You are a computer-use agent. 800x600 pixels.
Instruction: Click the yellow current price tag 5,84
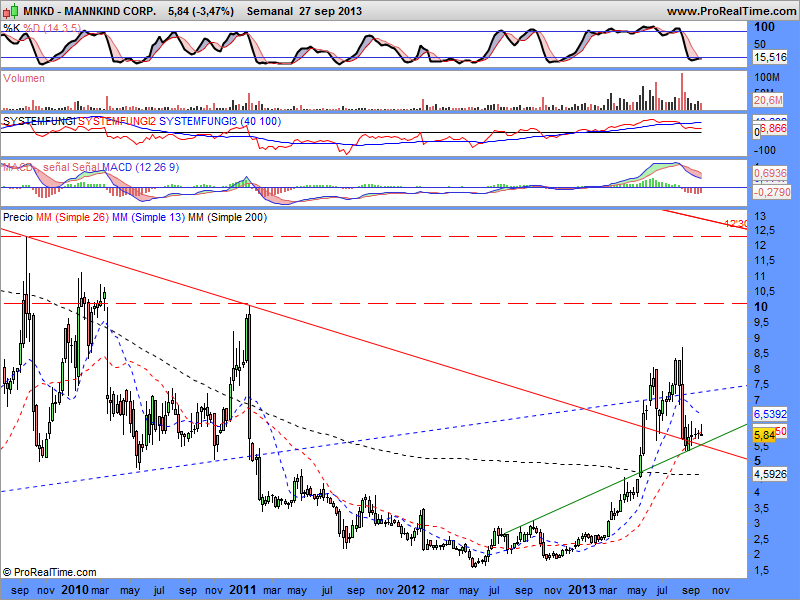pyautogui.click(x=764, y=435)
